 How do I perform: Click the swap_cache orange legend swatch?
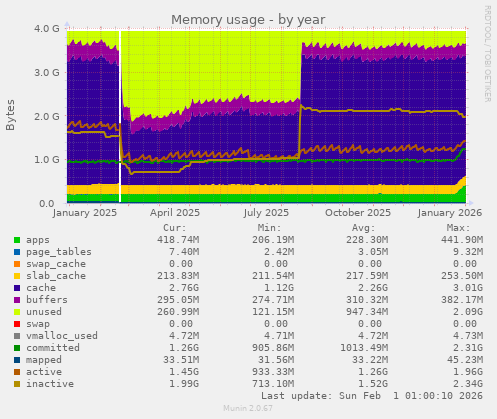click(17, 264)
